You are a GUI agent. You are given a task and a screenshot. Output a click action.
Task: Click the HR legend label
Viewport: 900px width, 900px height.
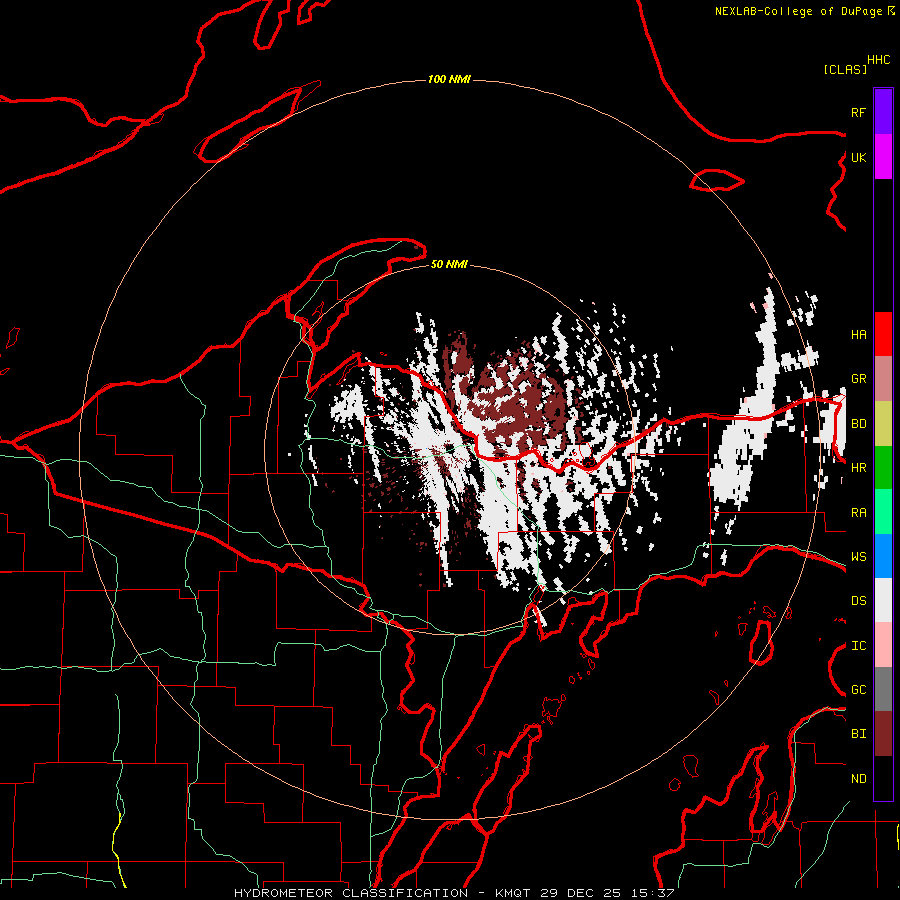(858, 468)
